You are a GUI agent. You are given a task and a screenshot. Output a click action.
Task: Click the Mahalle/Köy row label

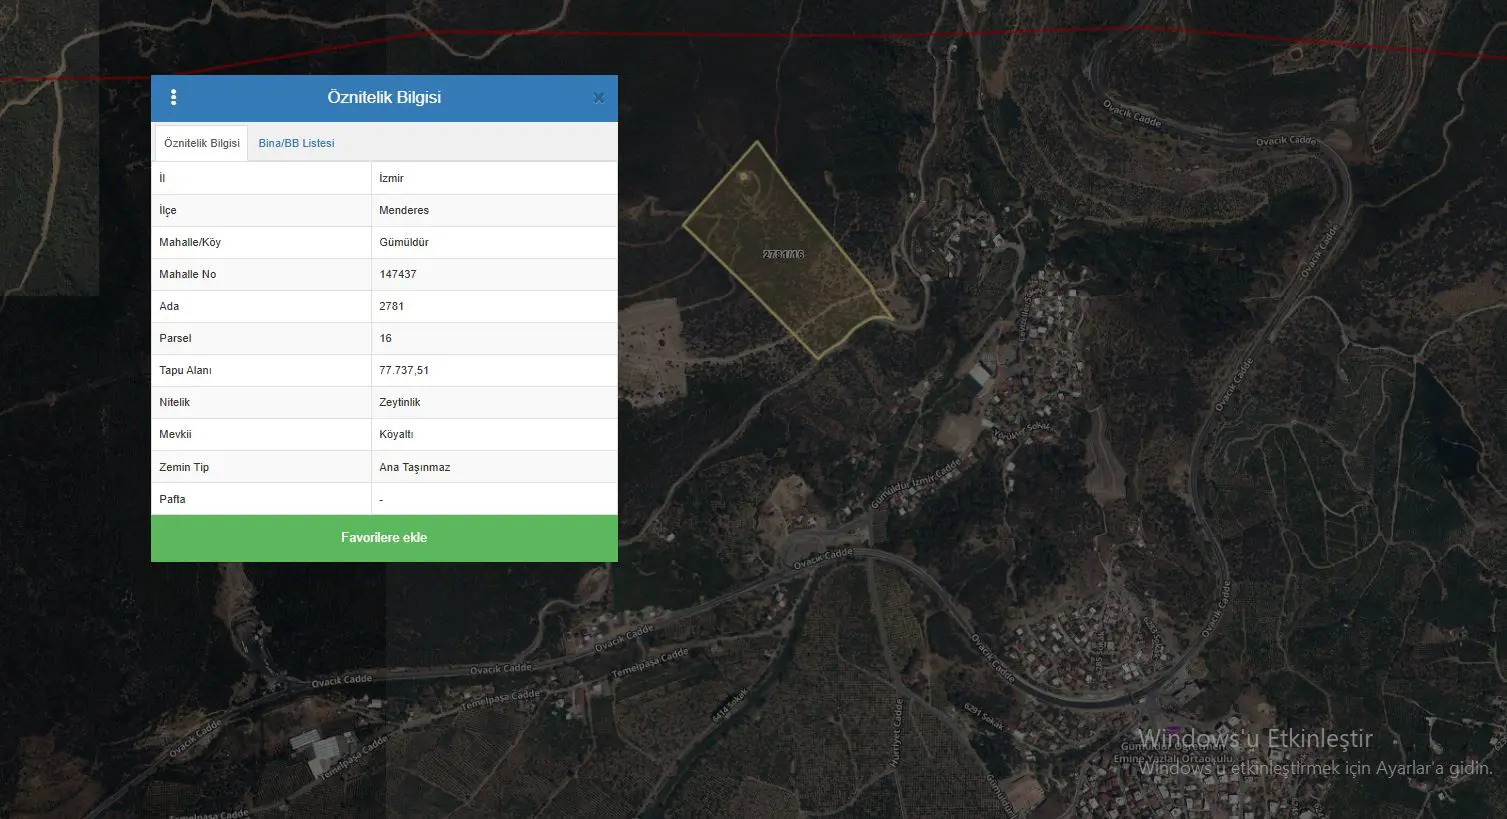pyautogui.click(x=190, y=242)
